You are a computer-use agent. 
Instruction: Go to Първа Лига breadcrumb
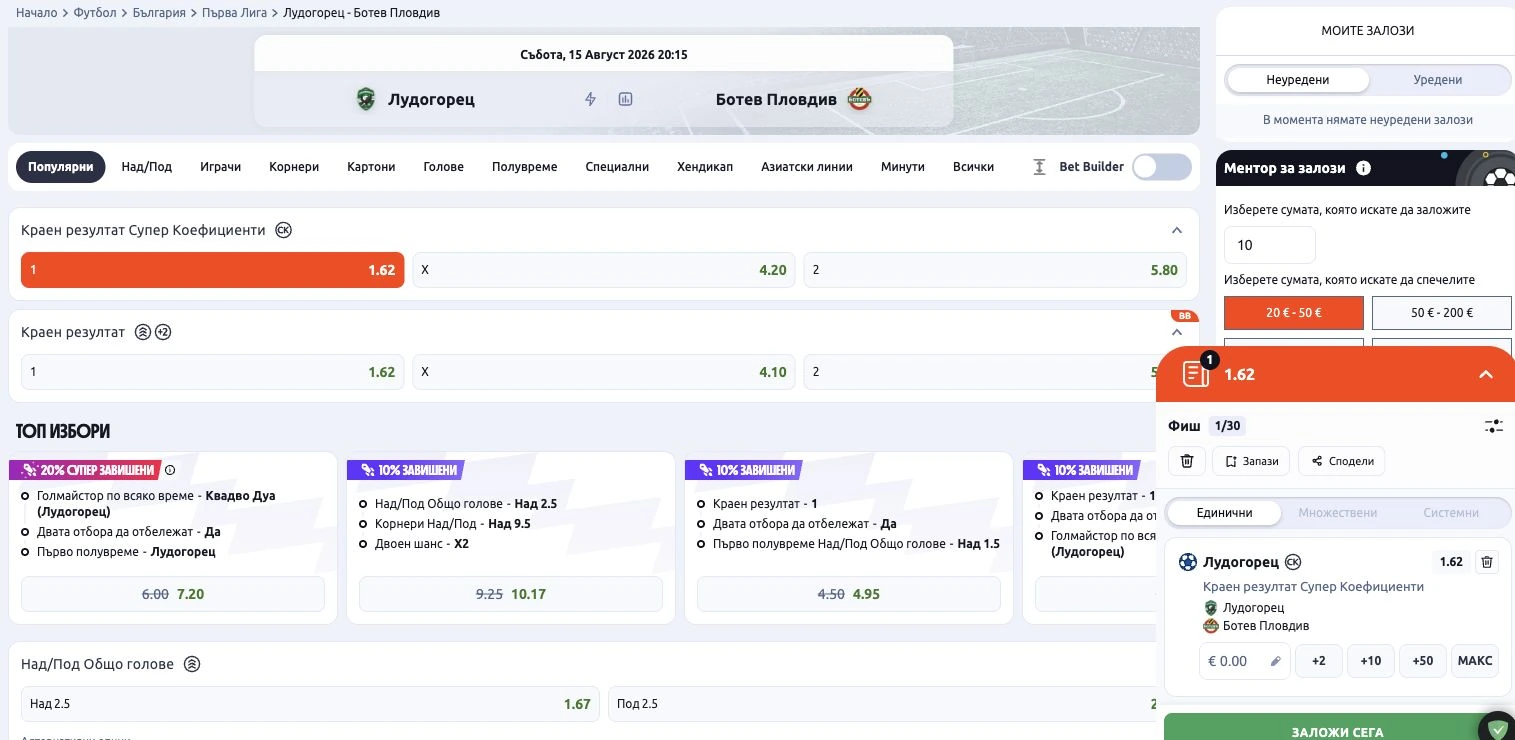[x=235, y=13]
